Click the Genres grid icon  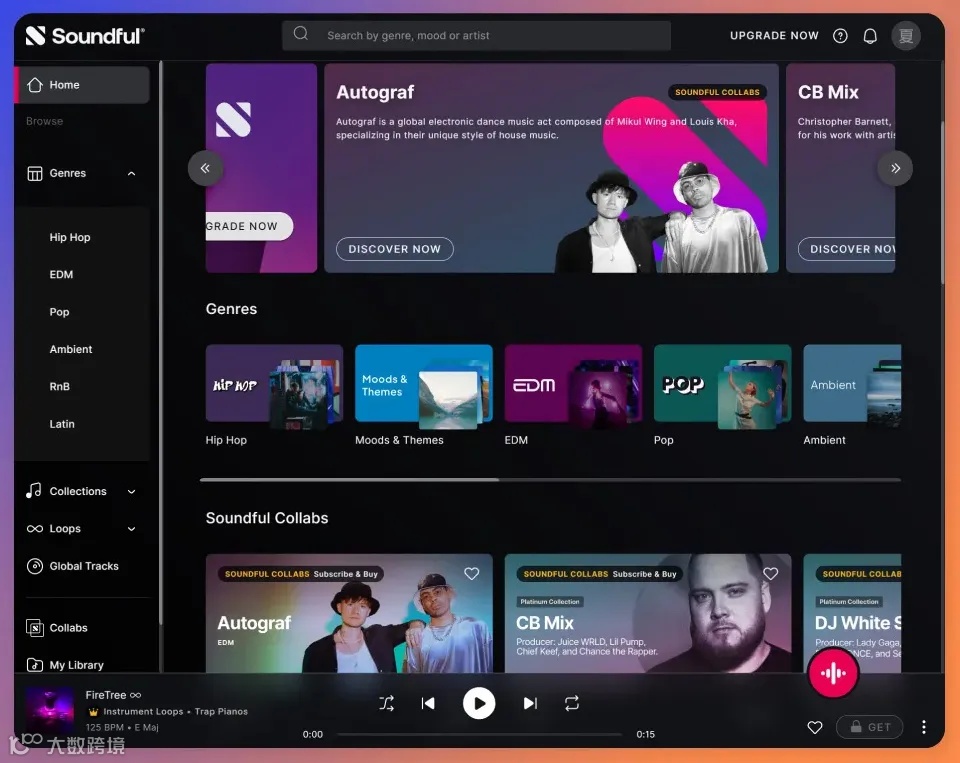35,173
